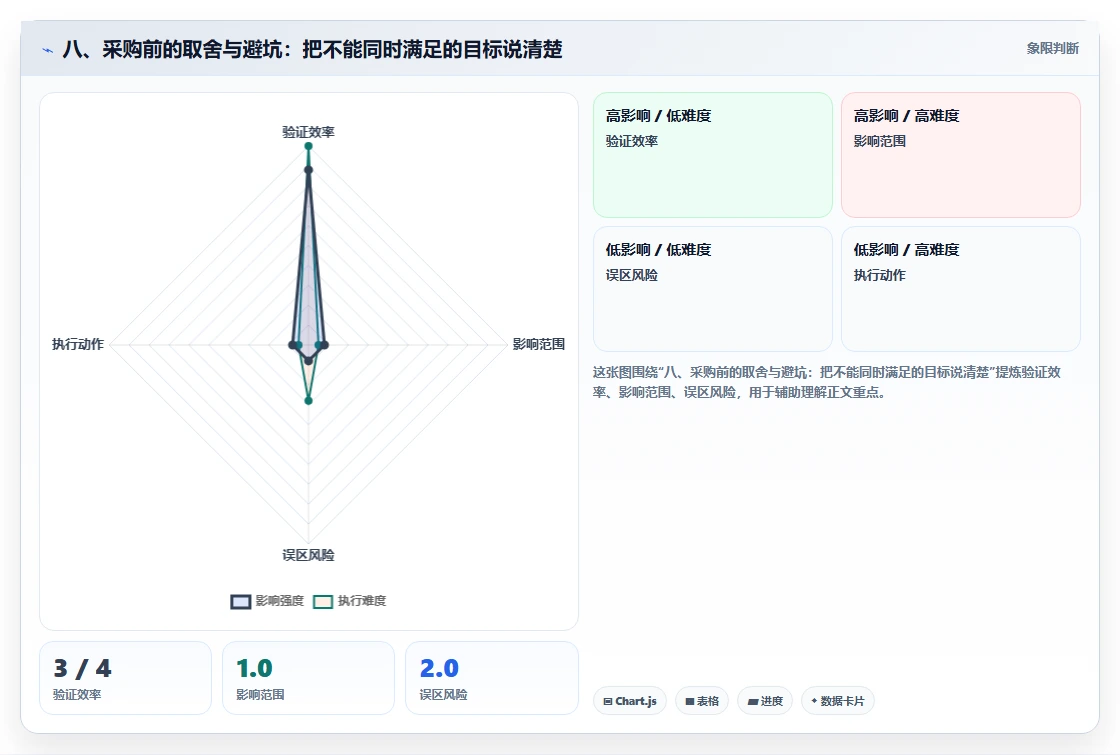Click 影响范围 text in red quadrant card
Screen dimensions: 1120x755
pyautogui.click(x=879, y=141)
